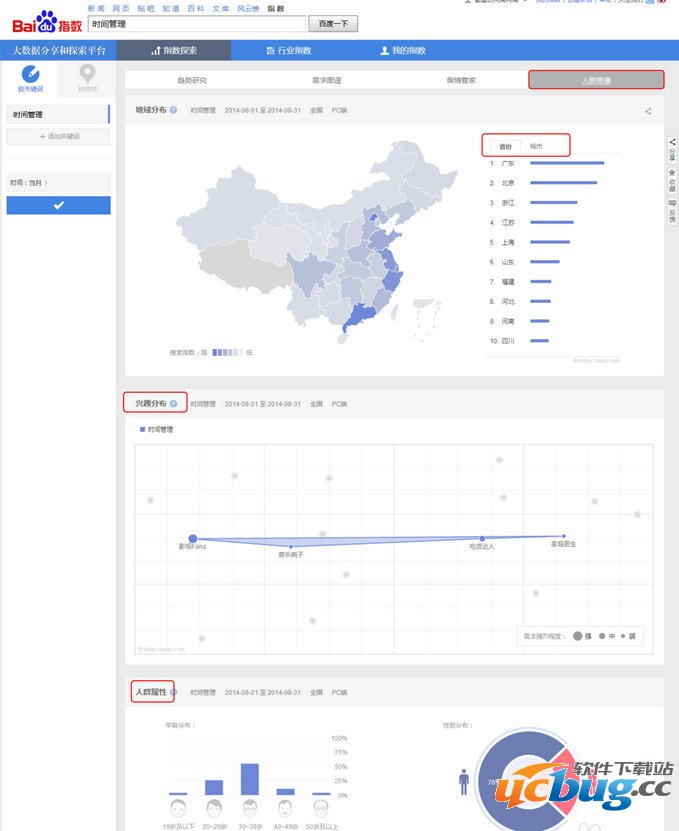Click the 收藏 star side button
The height and width of the screenshot is (831, 679).
click(671, 181)
